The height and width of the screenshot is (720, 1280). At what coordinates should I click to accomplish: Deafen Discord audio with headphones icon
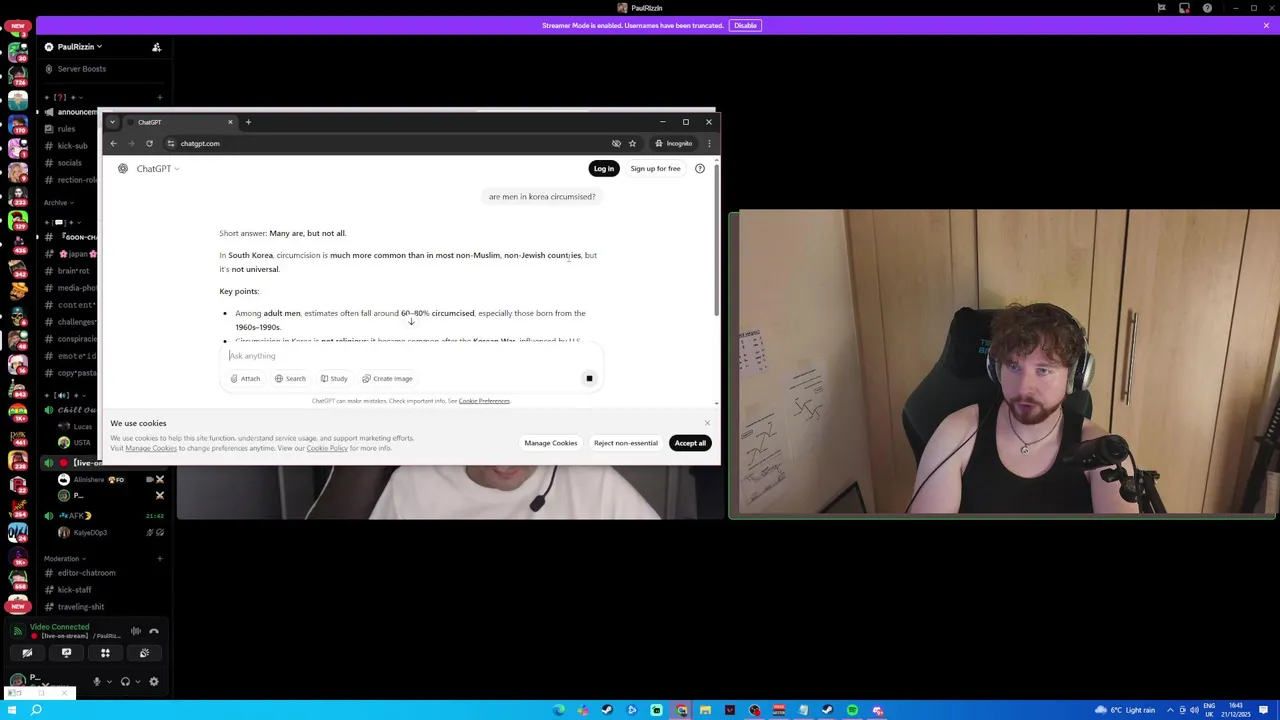click(125, 681)
